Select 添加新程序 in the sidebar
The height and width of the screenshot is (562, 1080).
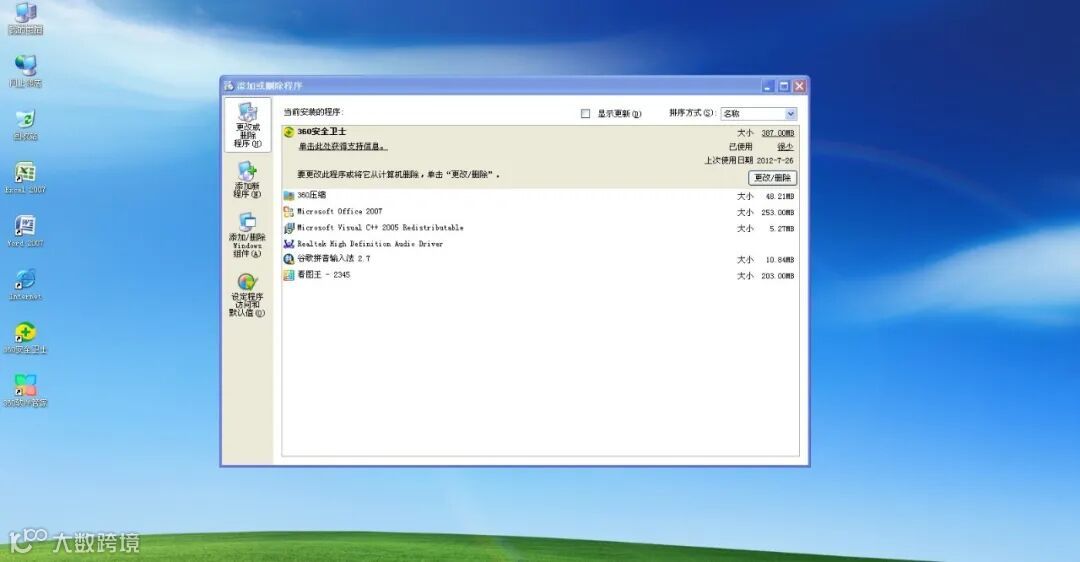(247, 180)
